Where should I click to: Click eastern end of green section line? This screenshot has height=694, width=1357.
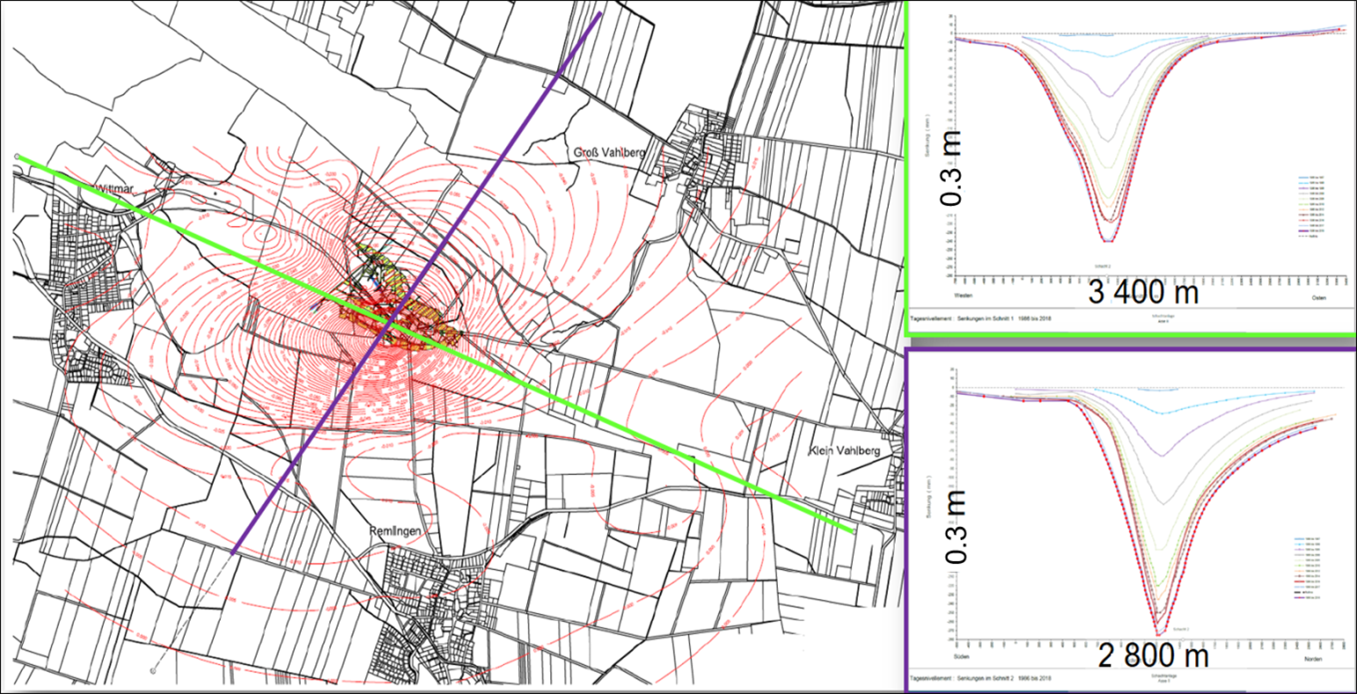point(853,531)
